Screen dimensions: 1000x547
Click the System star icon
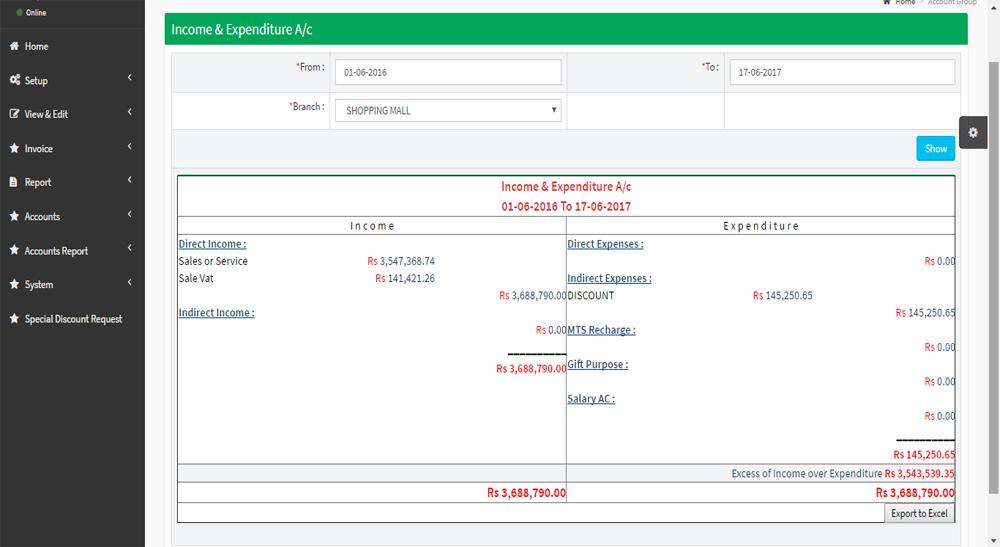tap(14, 284)
